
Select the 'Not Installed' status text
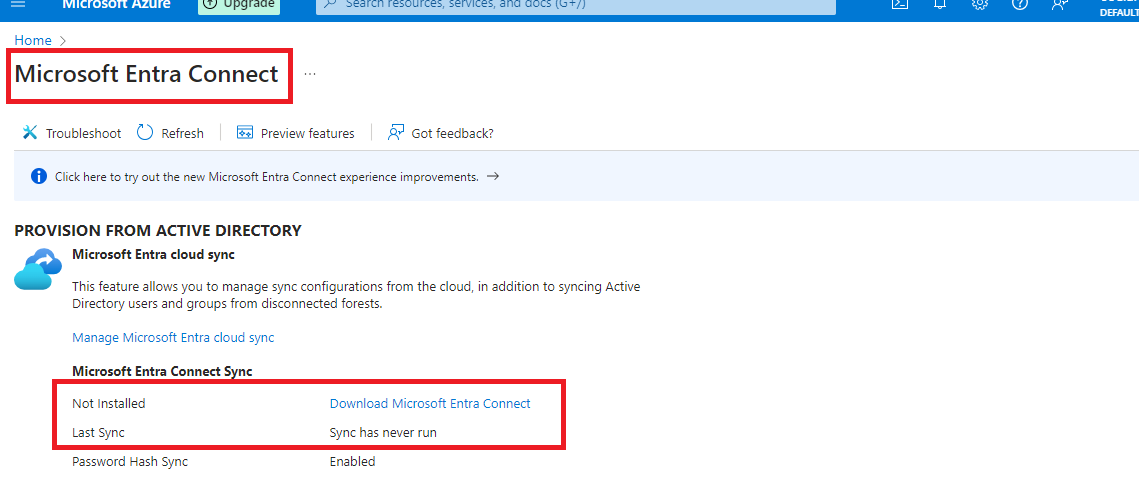[x=109, y=403]
